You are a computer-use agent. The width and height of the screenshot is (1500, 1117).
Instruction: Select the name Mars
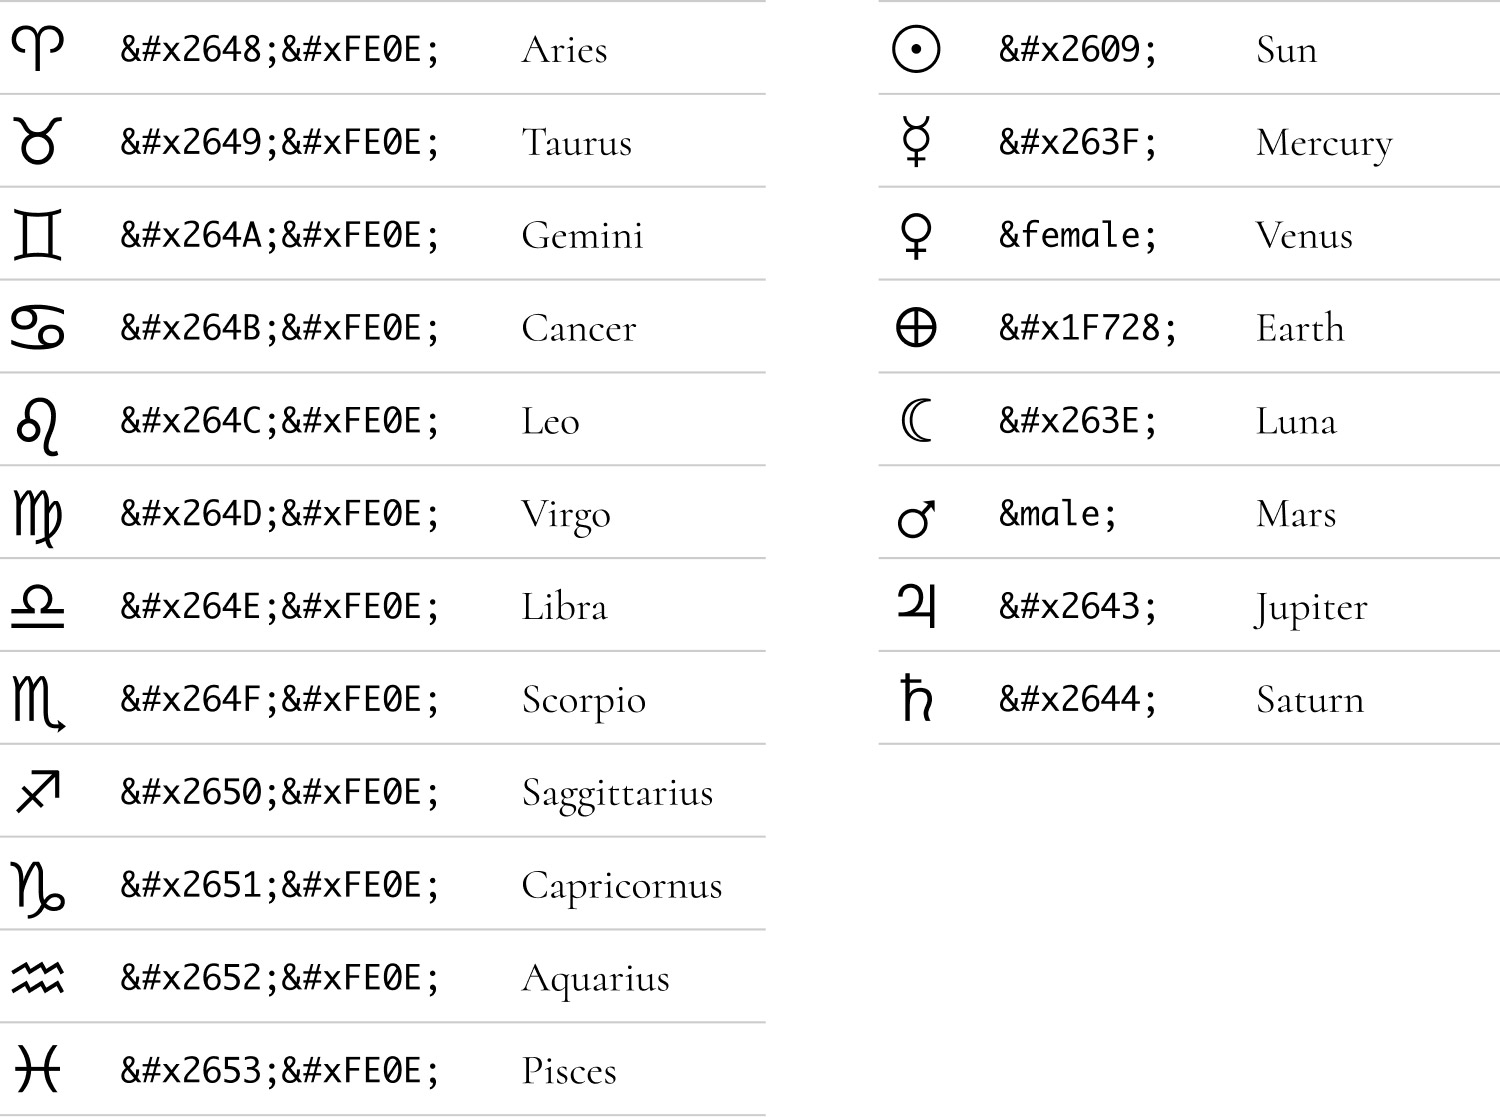point(1297,515)
